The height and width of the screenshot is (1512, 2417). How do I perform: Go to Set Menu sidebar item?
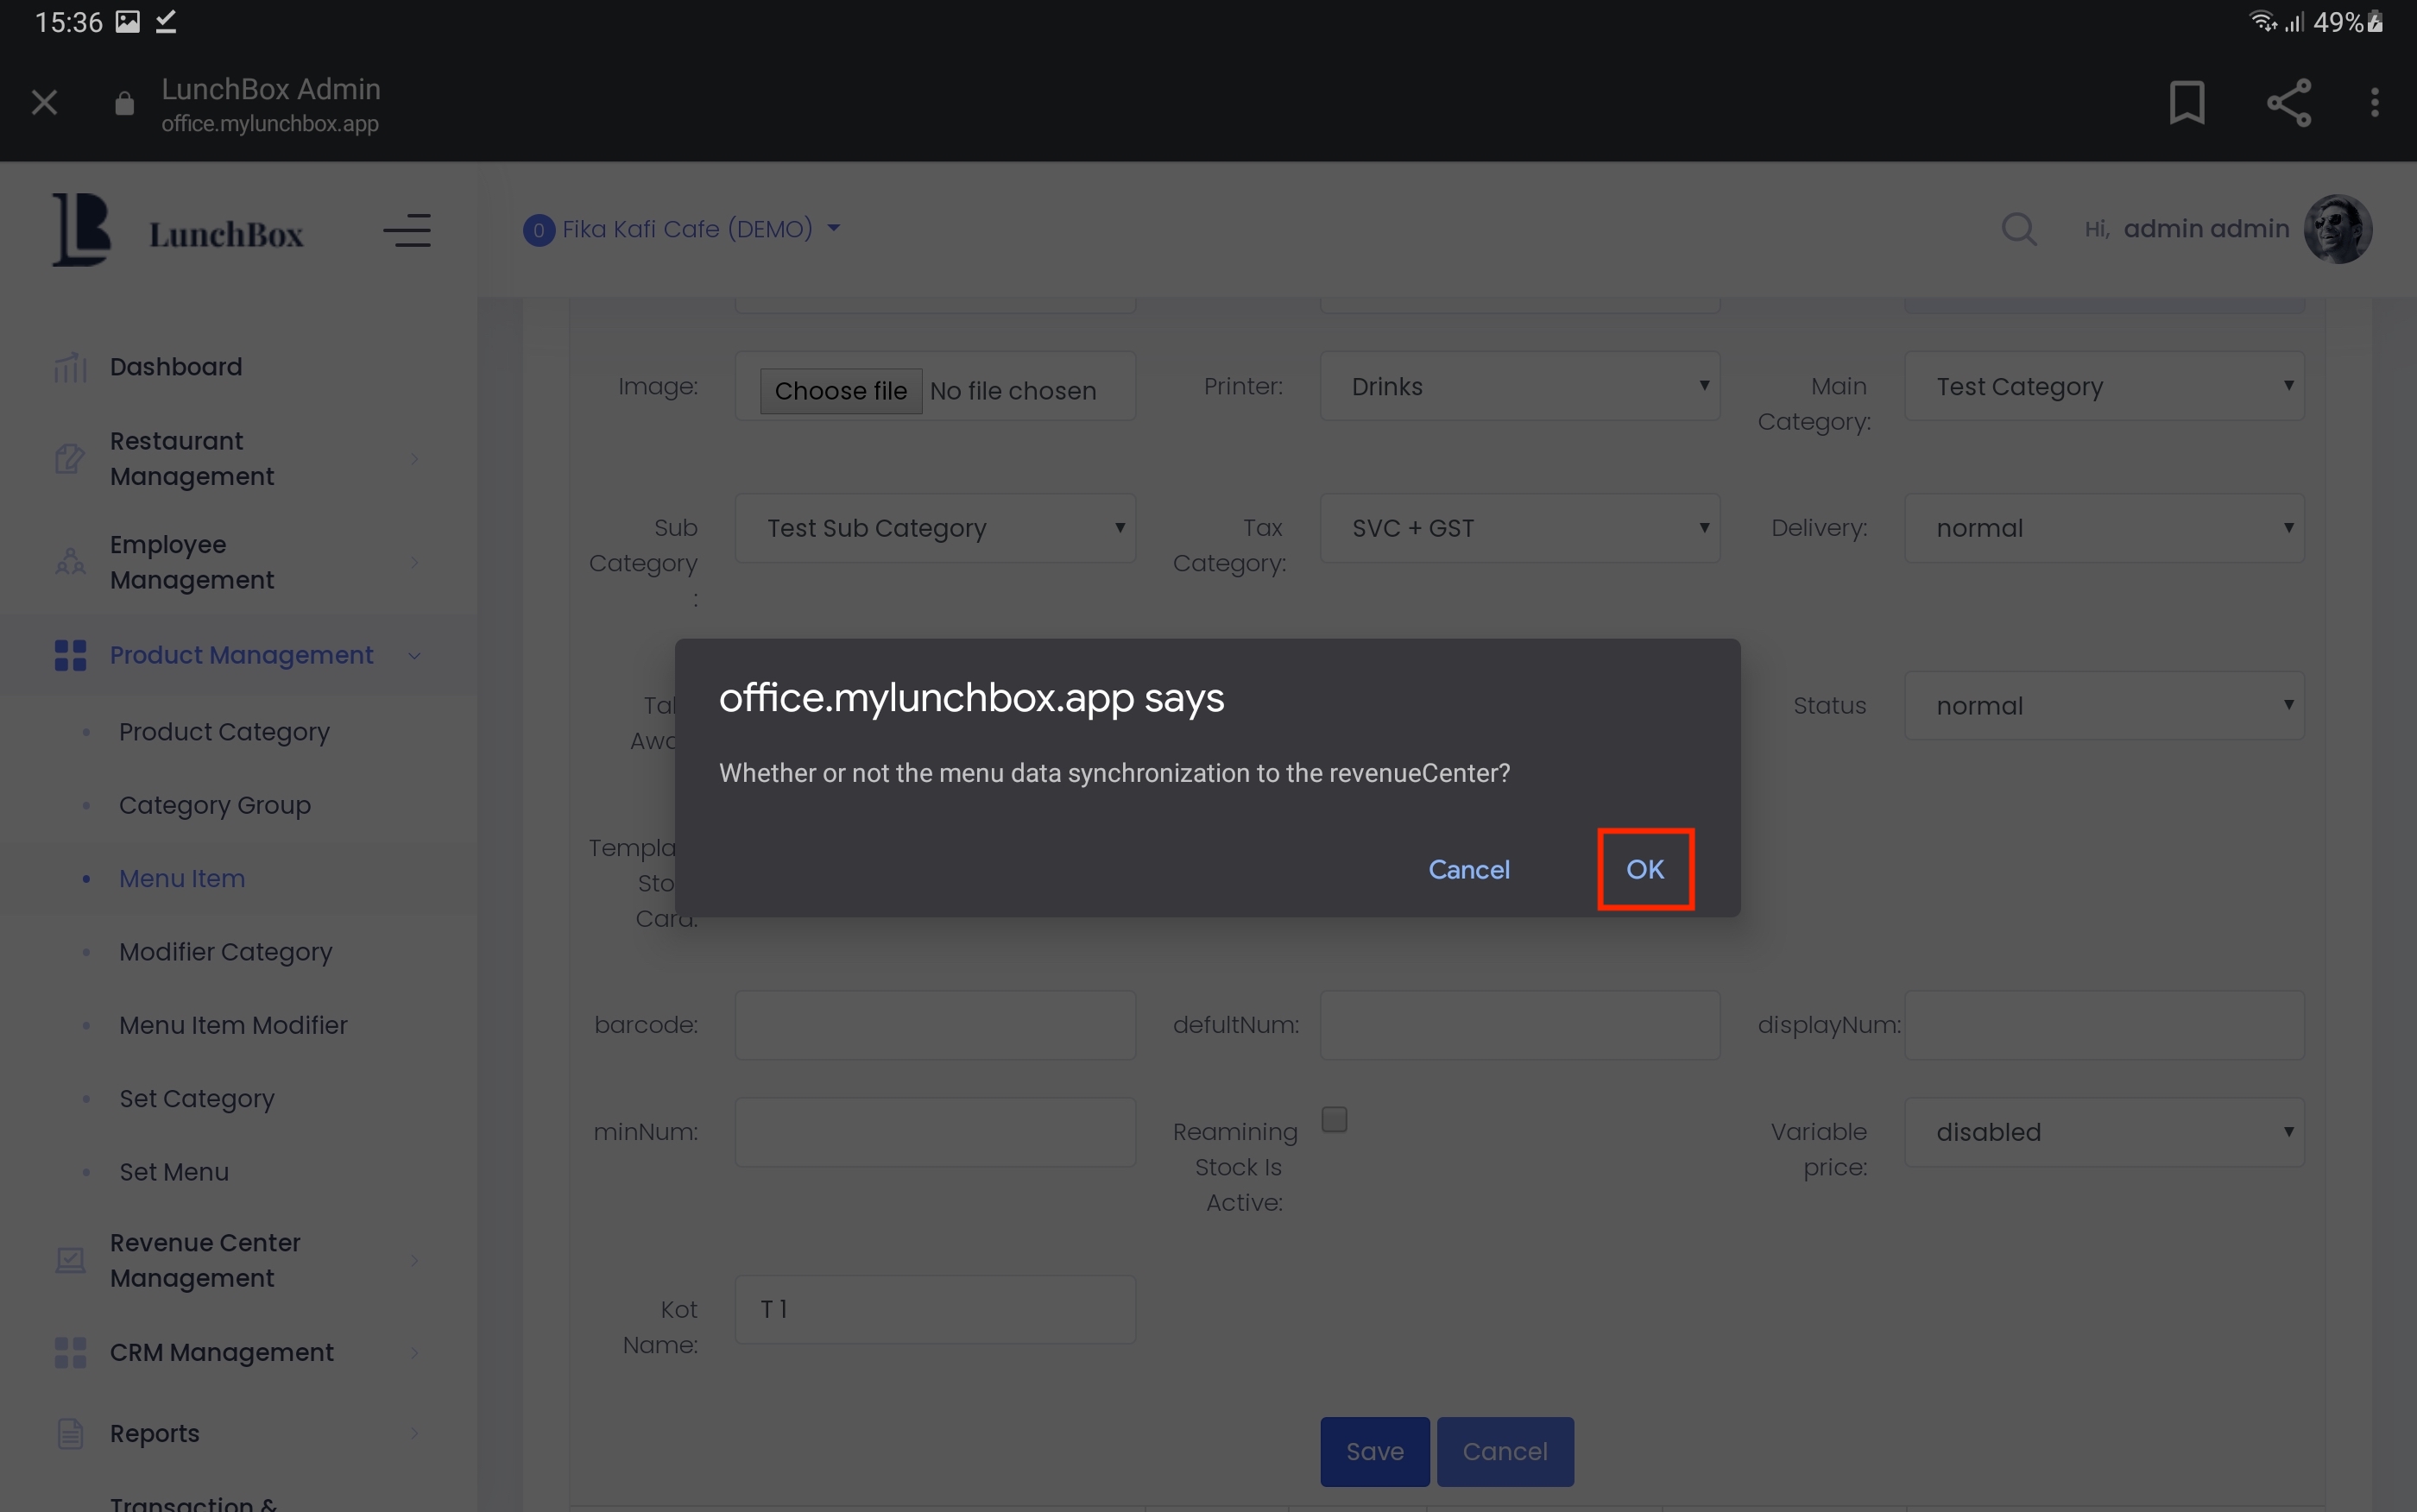[x=174, y=1172]
